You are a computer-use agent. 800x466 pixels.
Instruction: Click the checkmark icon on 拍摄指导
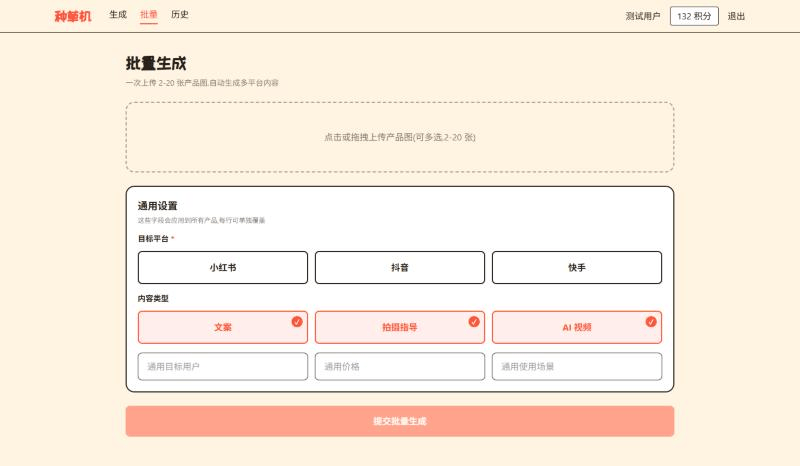coord(474,322)
